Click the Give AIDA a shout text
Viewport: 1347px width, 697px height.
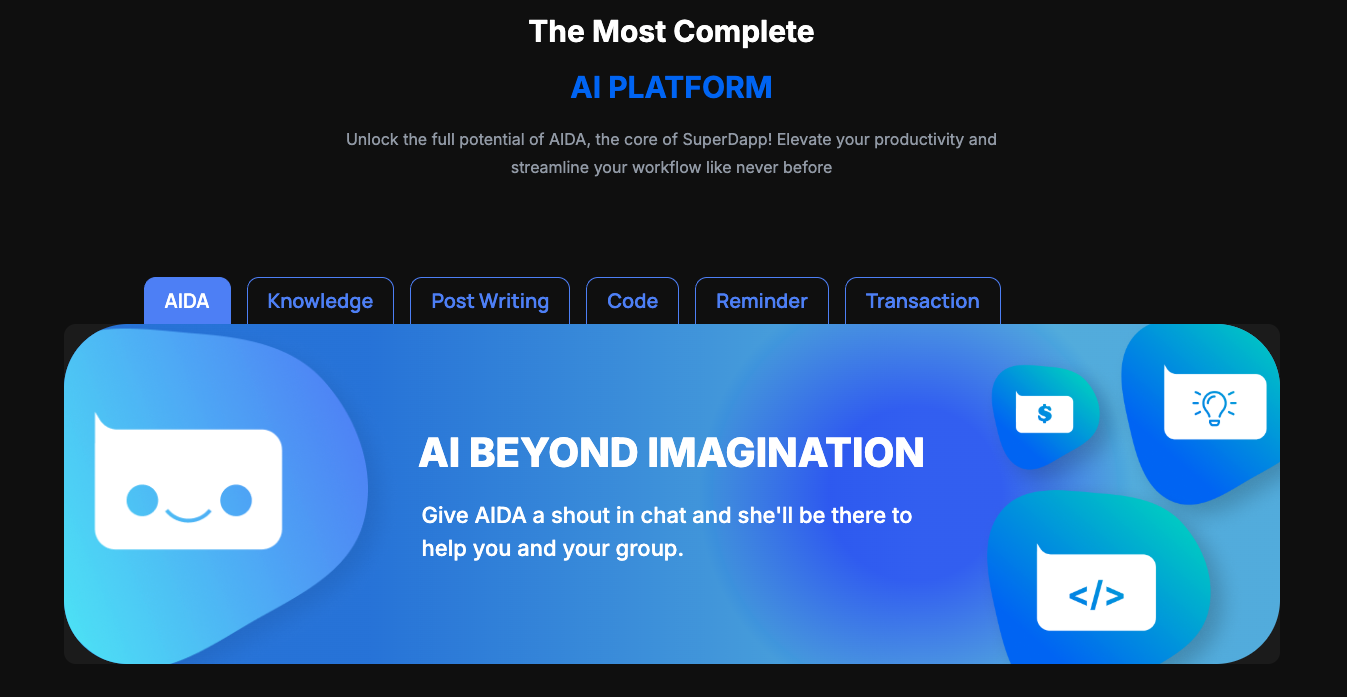pyautogui.click(x=667, y=532)
